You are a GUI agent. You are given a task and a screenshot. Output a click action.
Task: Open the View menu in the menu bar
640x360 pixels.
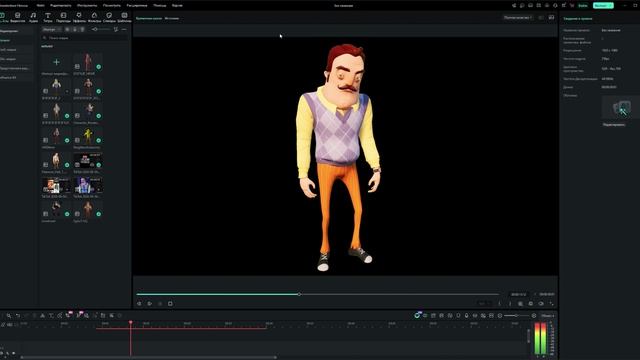111,6
